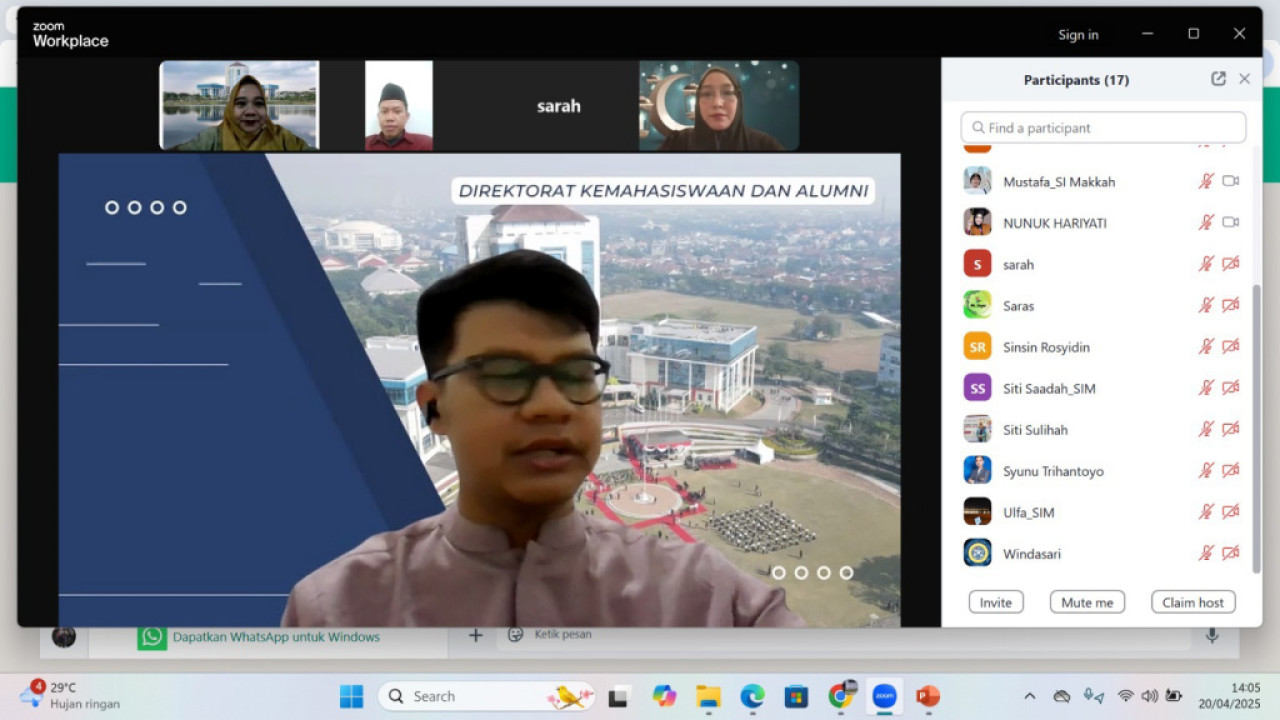Click the plus icon in the WhatsApp chat bar
The height and width of the screenshot is (720, 1280).
click(x=475, y=635)
